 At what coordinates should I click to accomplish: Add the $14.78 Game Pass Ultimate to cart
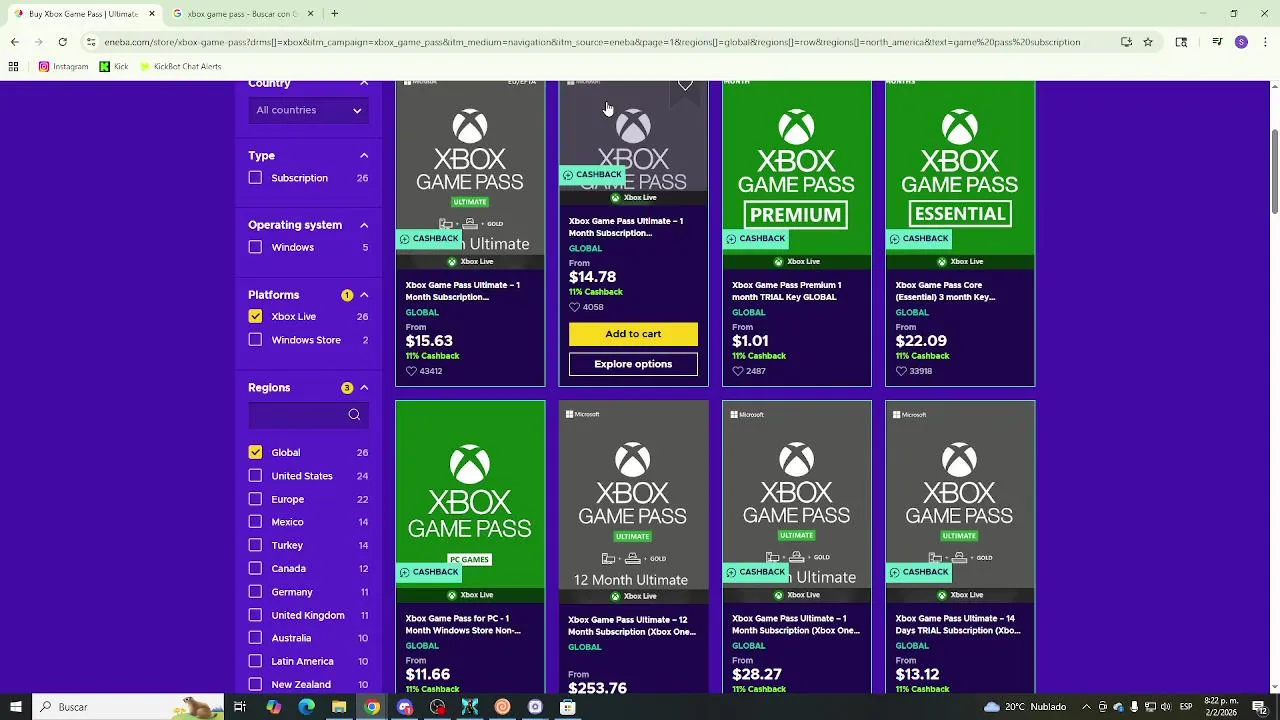tap(633, 334)
